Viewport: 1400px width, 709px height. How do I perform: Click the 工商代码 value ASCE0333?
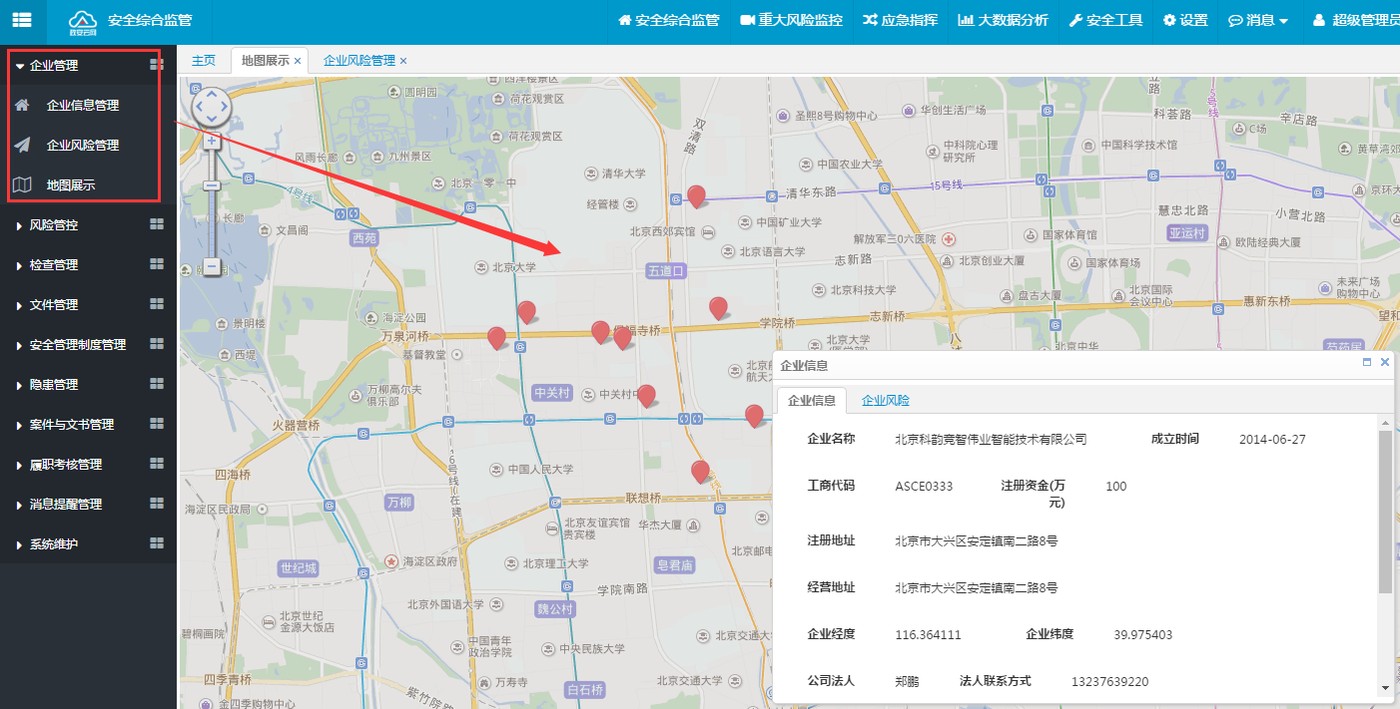(x=924, y=486)
